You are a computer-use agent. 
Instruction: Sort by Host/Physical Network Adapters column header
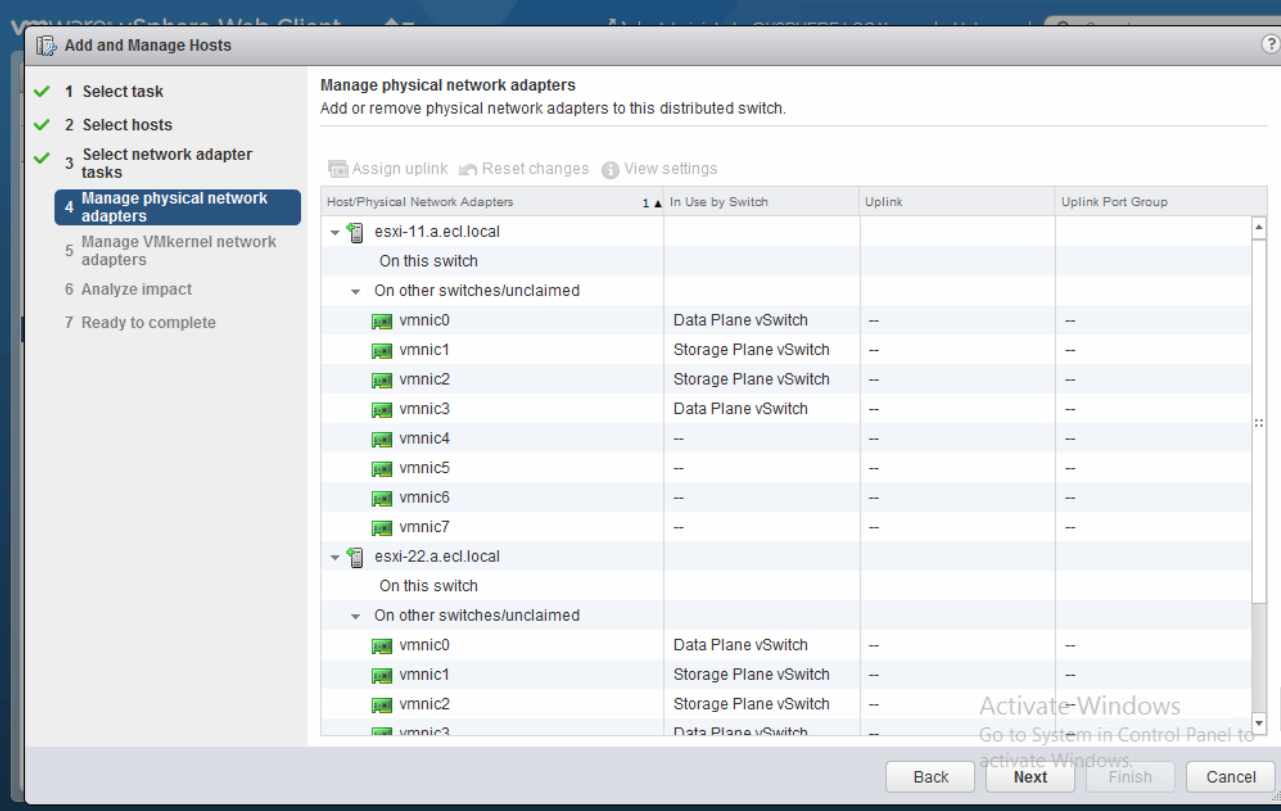pos(420,202)
